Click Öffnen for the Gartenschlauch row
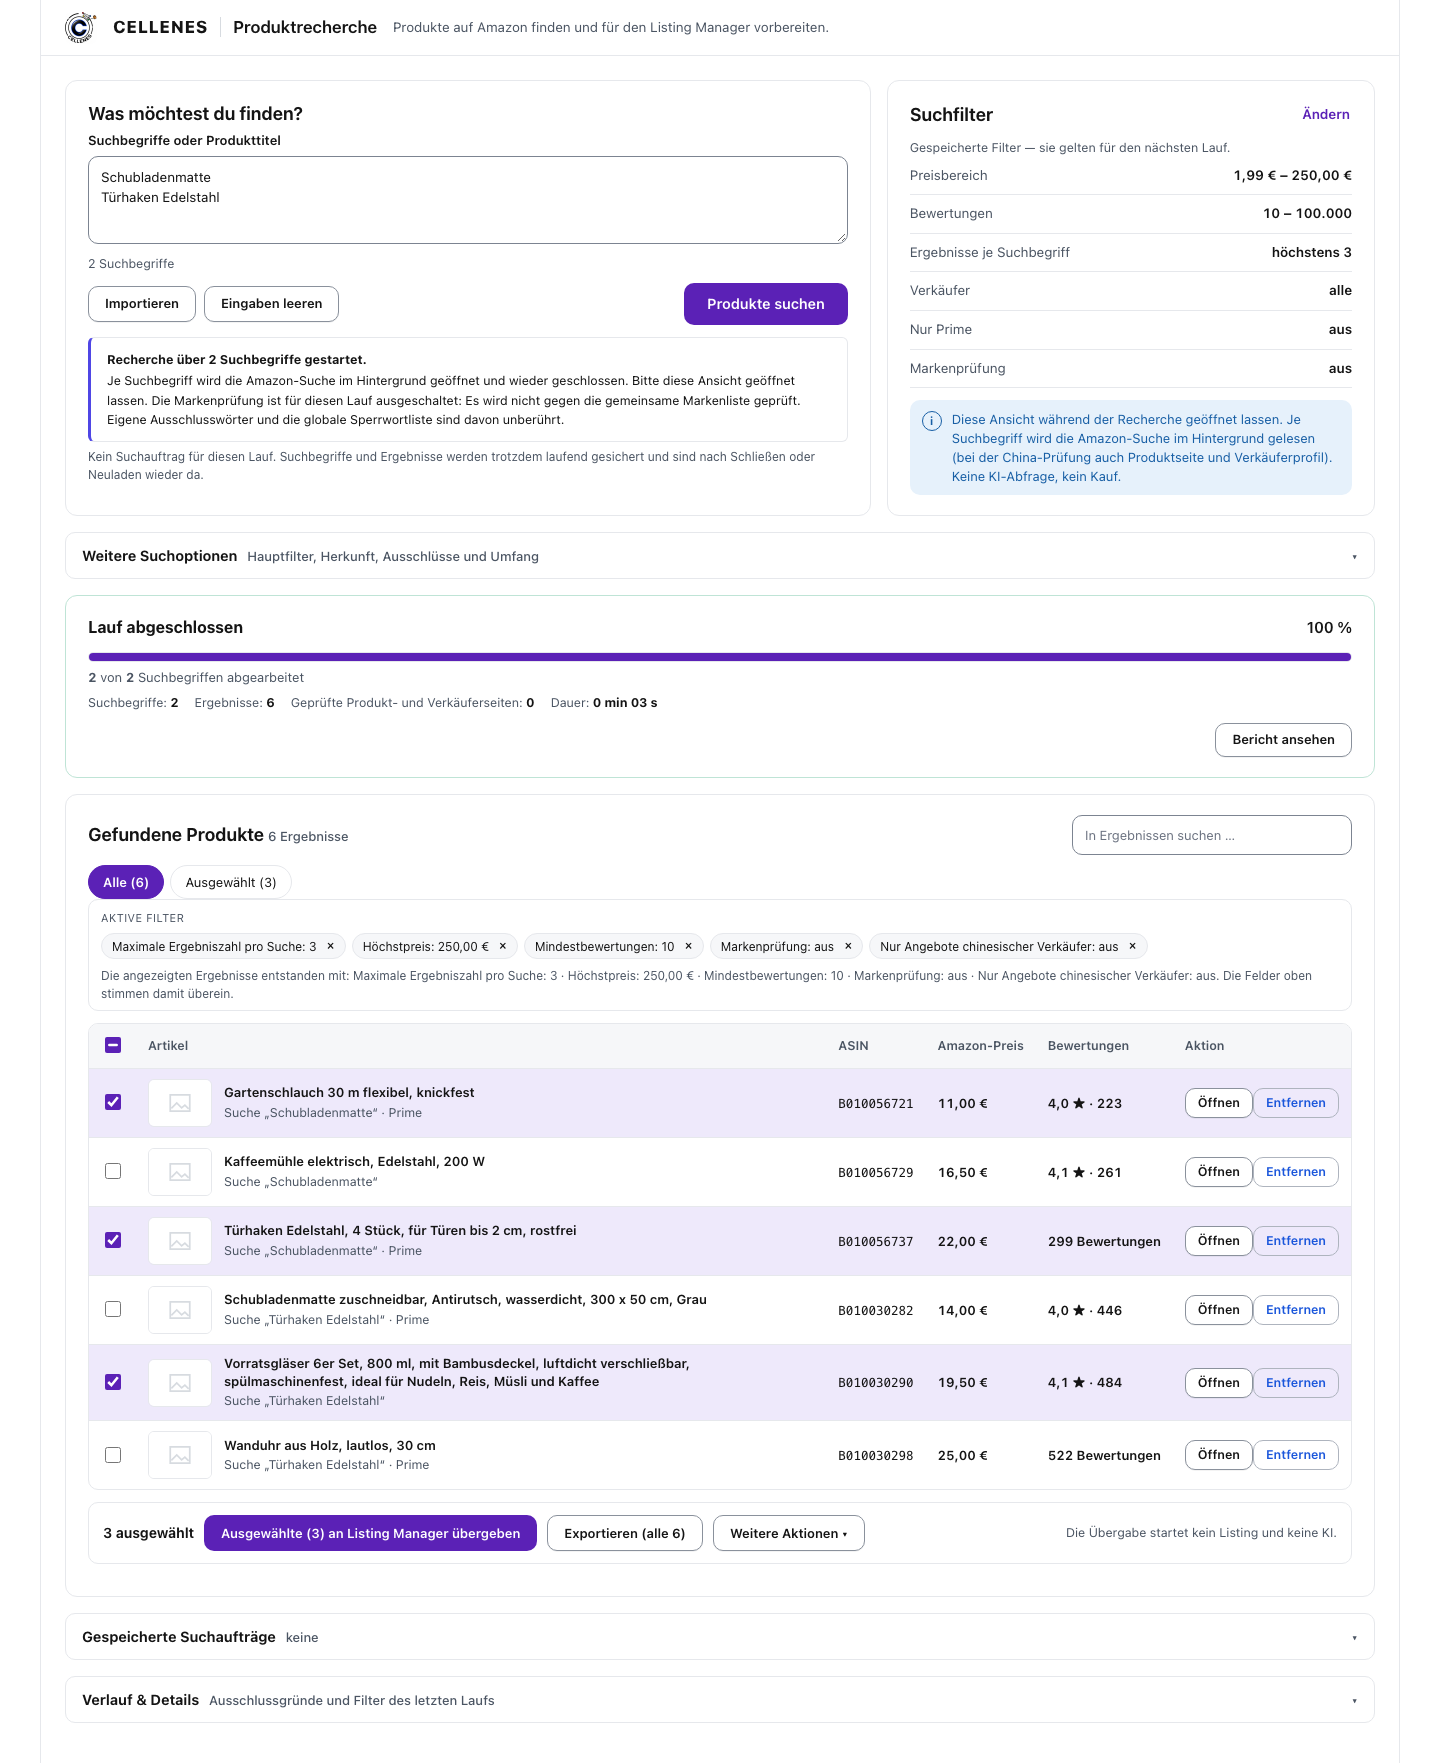This screenshot has width=1440, height=1763. pos(1218,1103)
